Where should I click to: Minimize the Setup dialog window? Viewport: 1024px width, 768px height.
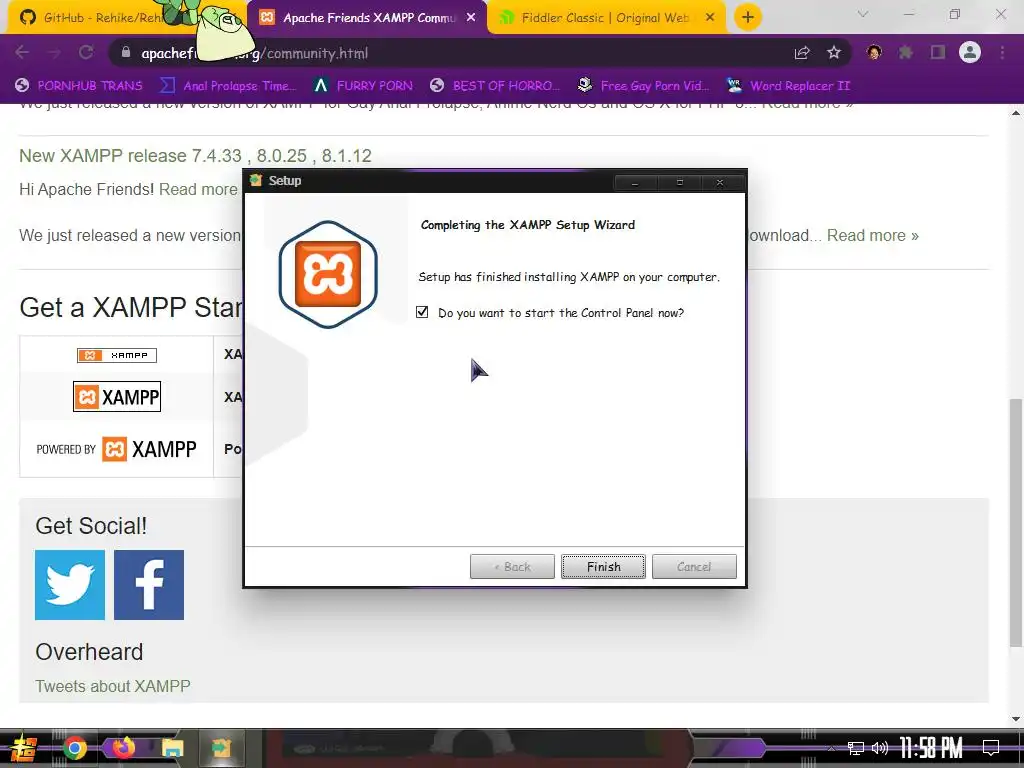[x=635, y=182]
